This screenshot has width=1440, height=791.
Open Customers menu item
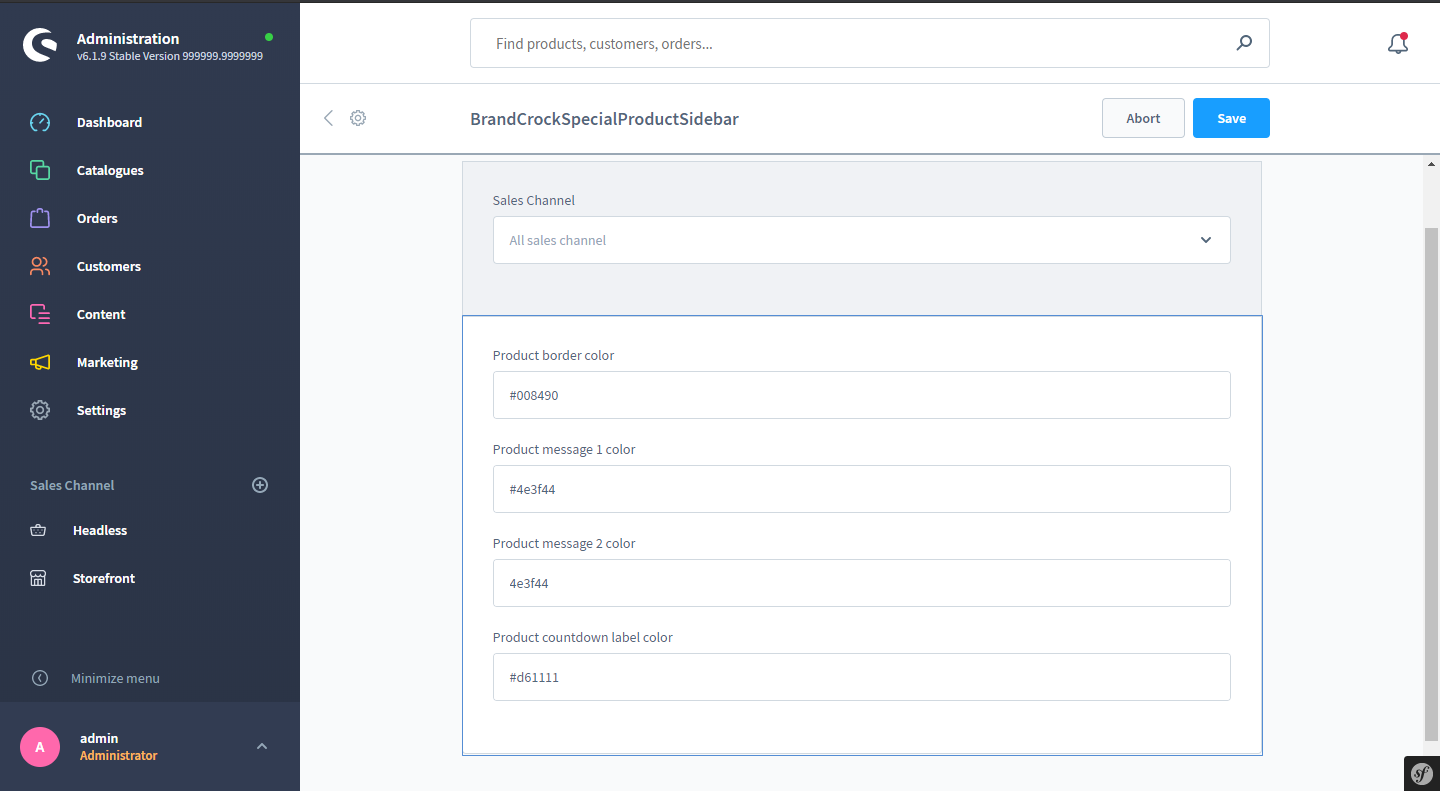(109, 266)
